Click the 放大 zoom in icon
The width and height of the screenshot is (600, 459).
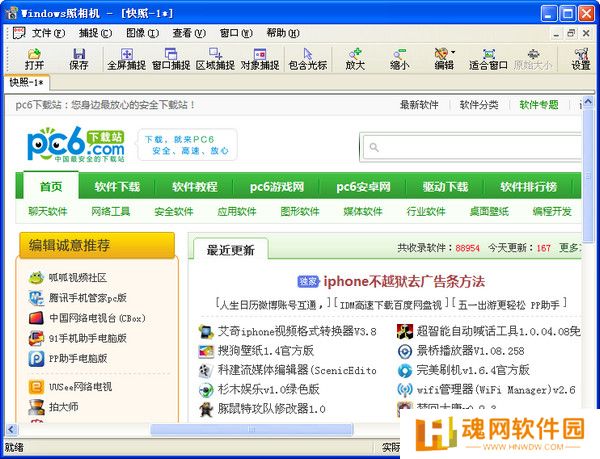pos(355,58)
